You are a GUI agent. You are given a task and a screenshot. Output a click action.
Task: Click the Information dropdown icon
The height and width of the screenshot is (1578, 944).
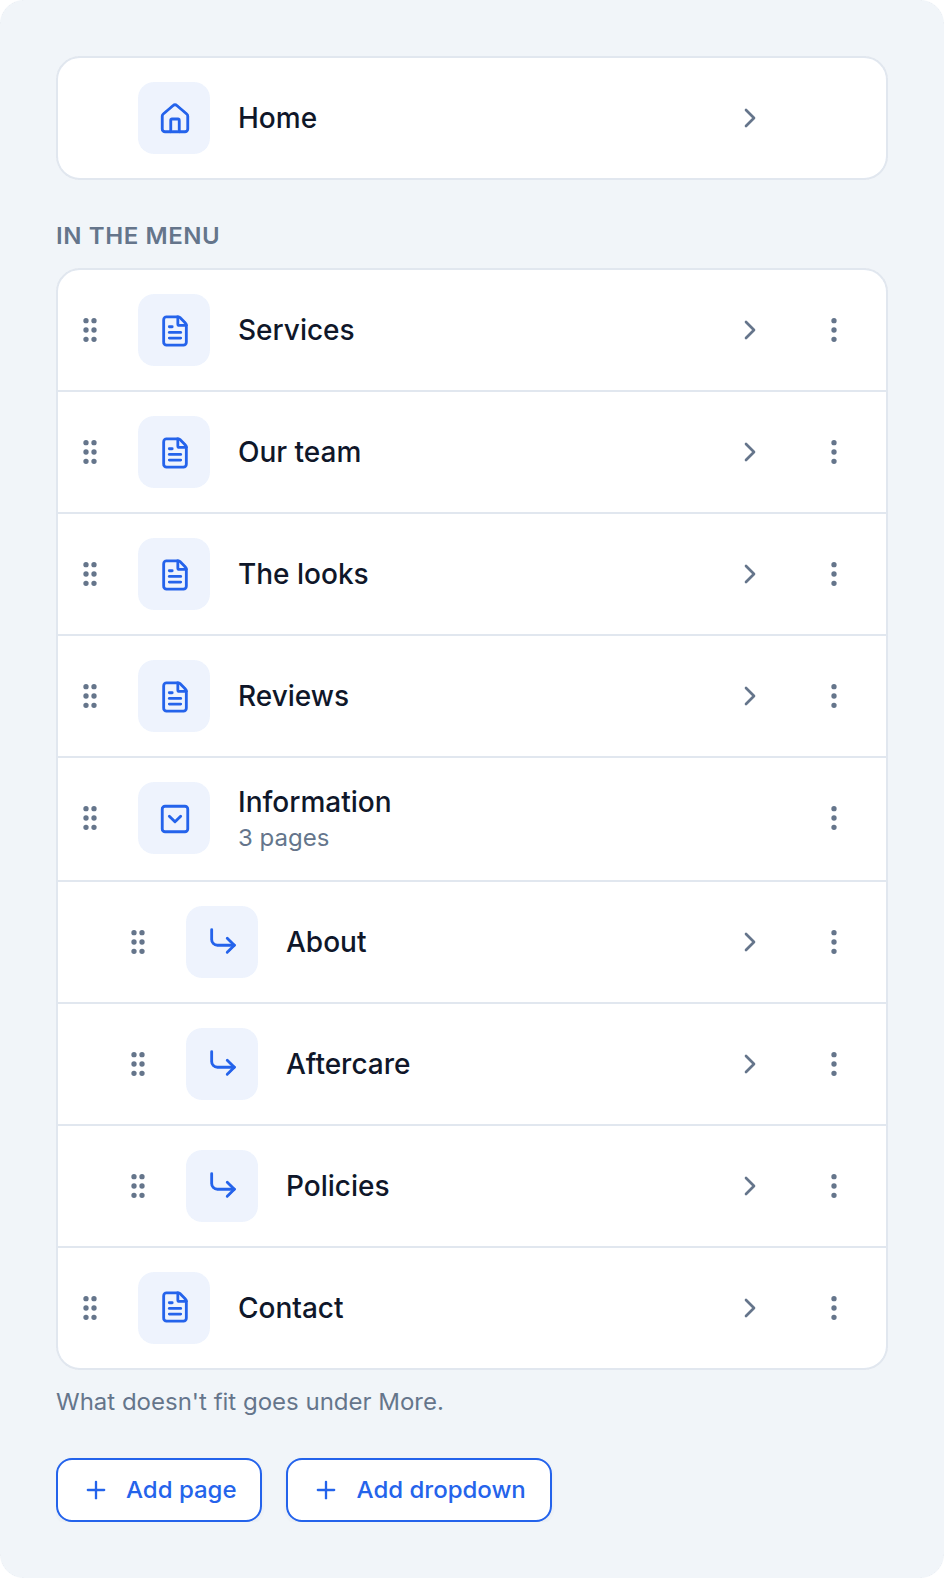[x=174, y=818]
